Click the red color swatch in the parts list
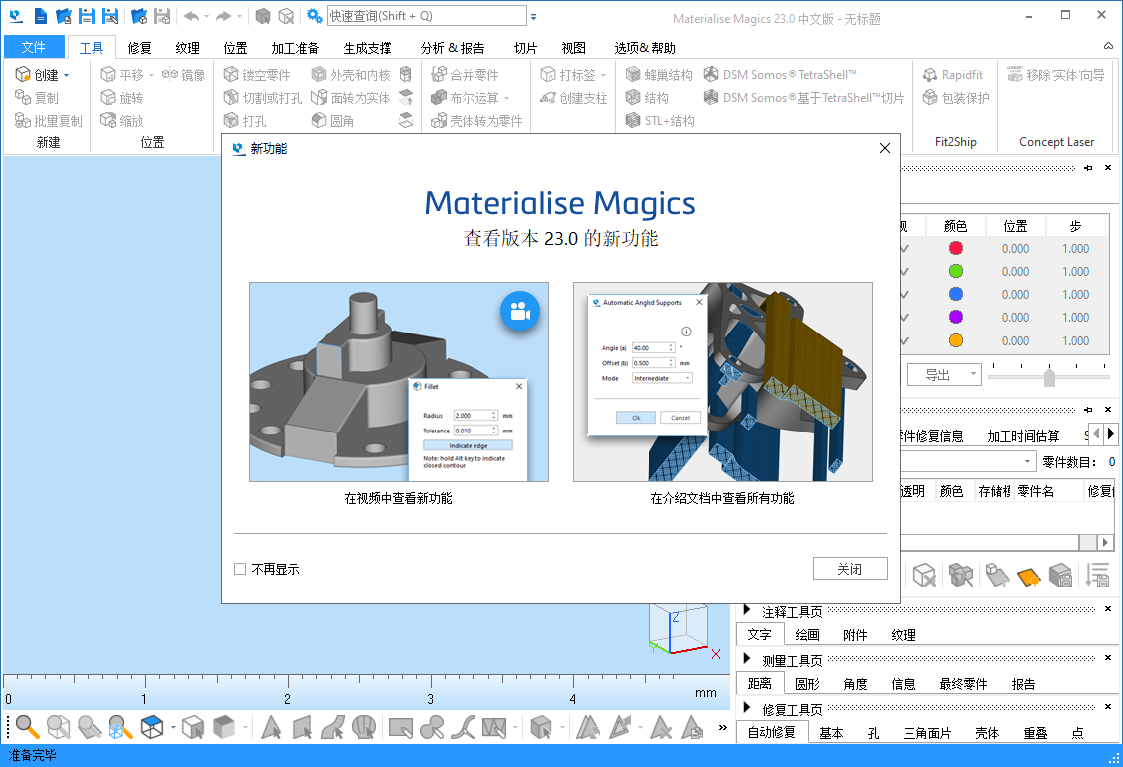1123x767 pixels. [956, 248]
